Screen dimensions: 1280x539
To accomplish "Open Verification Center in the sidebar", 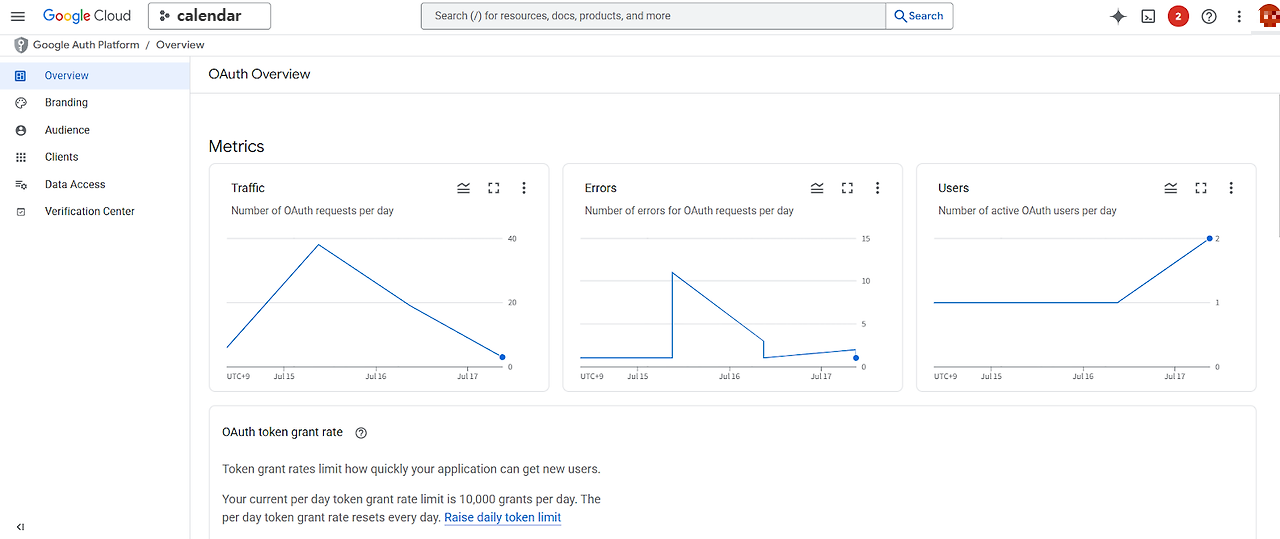I will (x=94, y=211).
